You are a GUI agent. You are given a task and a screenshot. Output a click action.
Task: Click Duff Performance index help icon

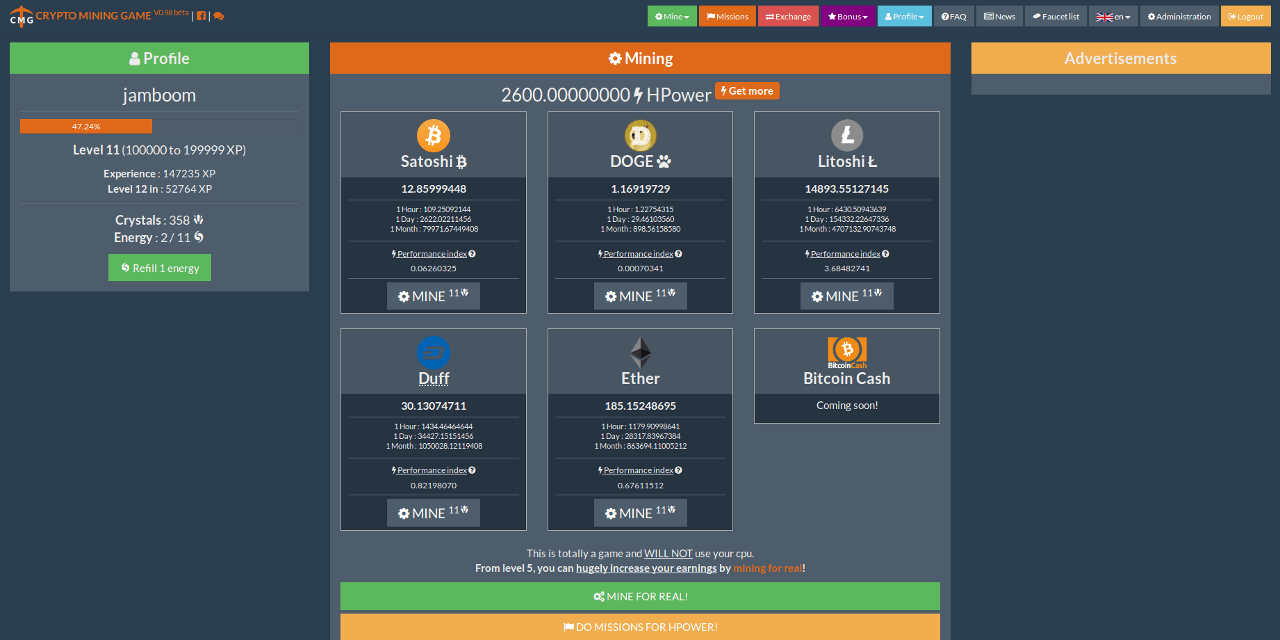[x=472, y=470]
